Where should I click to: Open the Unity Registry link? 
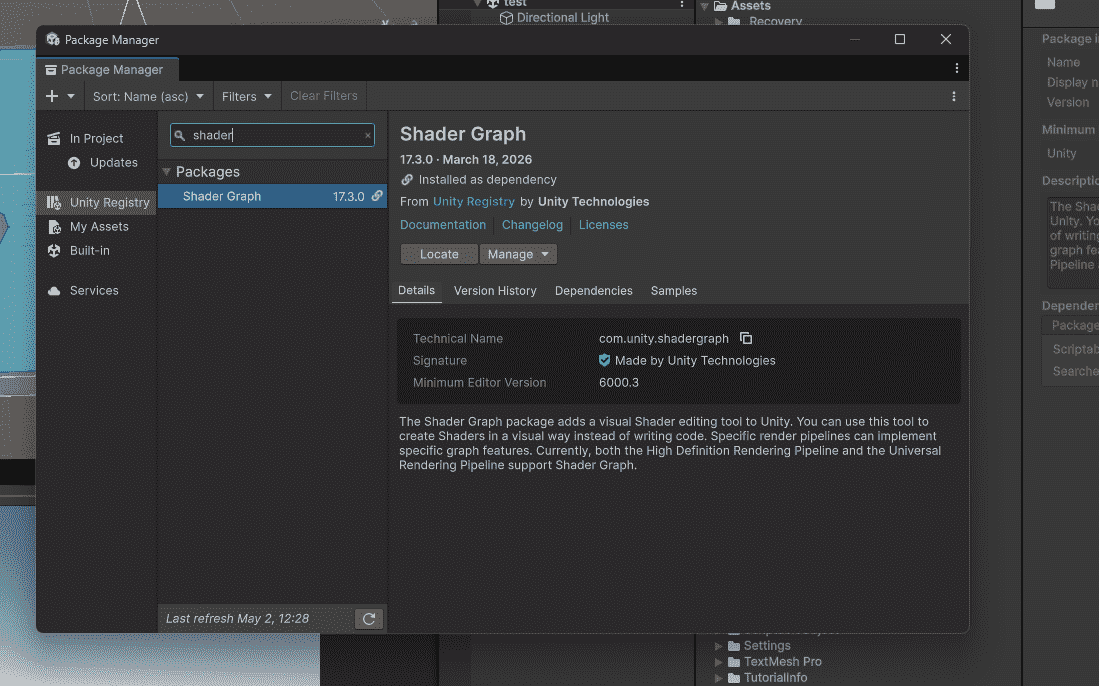point(474,202)
